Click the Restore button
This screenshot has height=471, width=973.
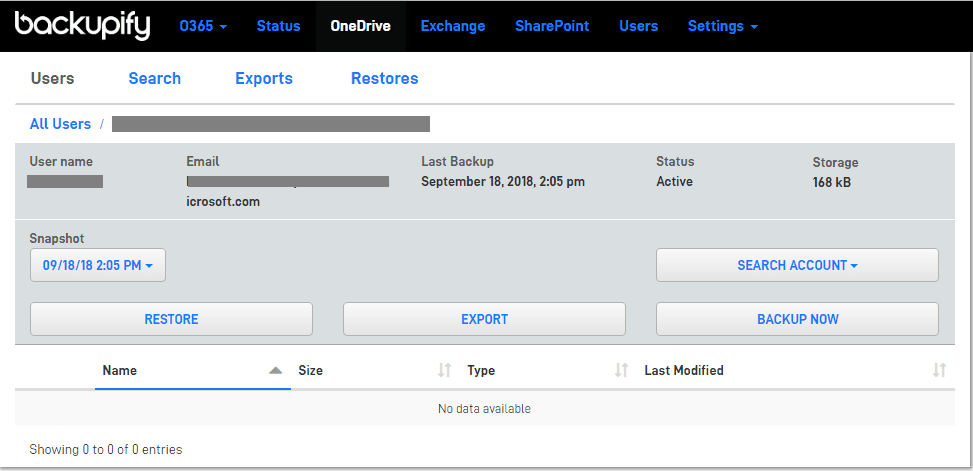click(171, 319)
